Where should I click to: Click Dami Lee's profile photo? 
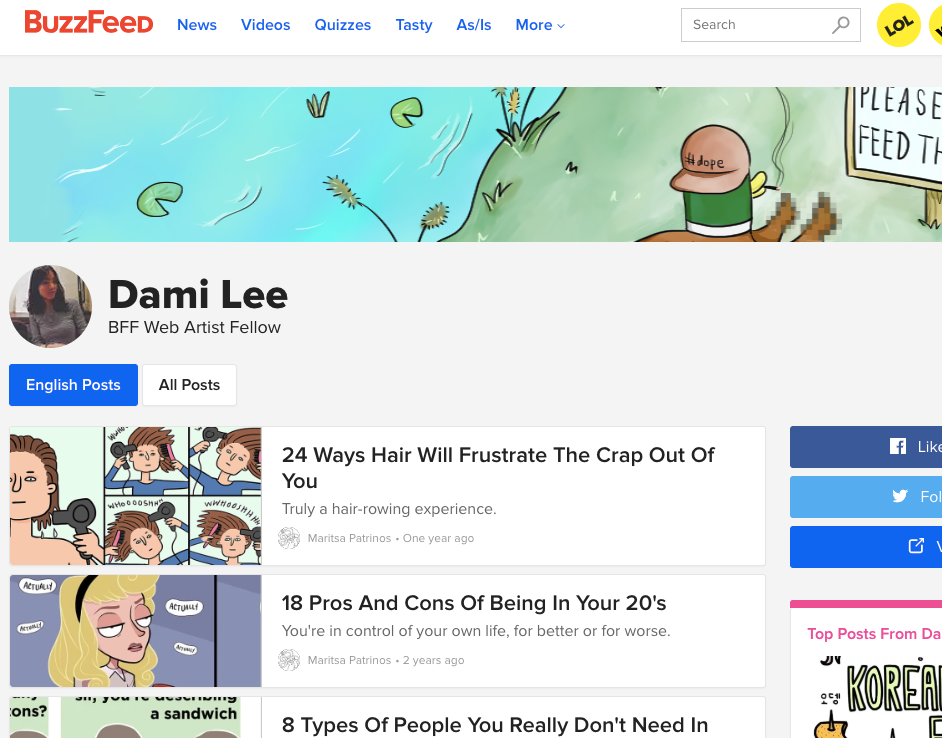click(50, 306)
